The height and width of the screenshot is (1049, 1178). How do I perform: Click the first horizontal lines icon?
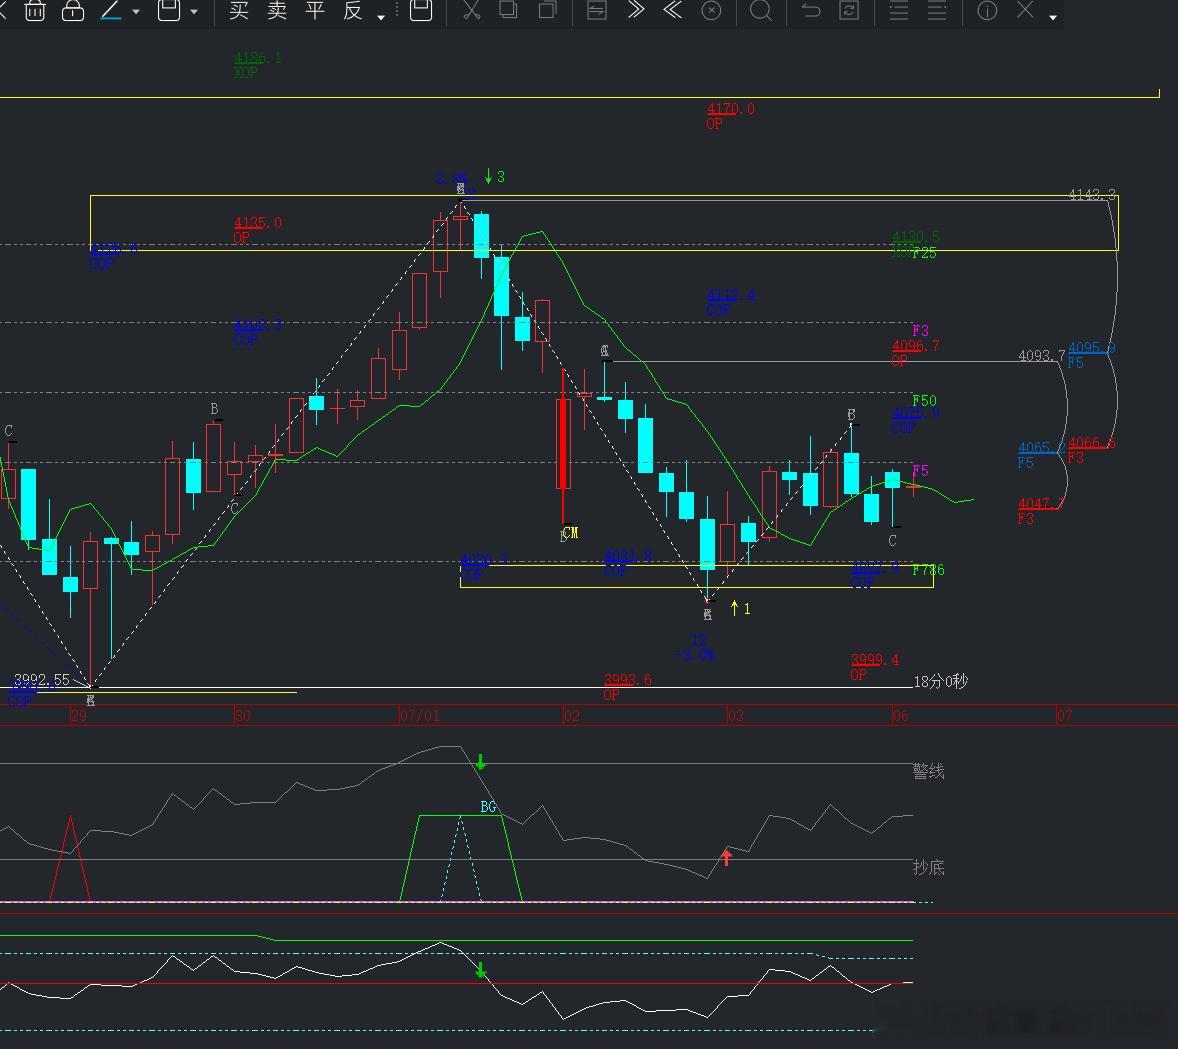[899, 10]
